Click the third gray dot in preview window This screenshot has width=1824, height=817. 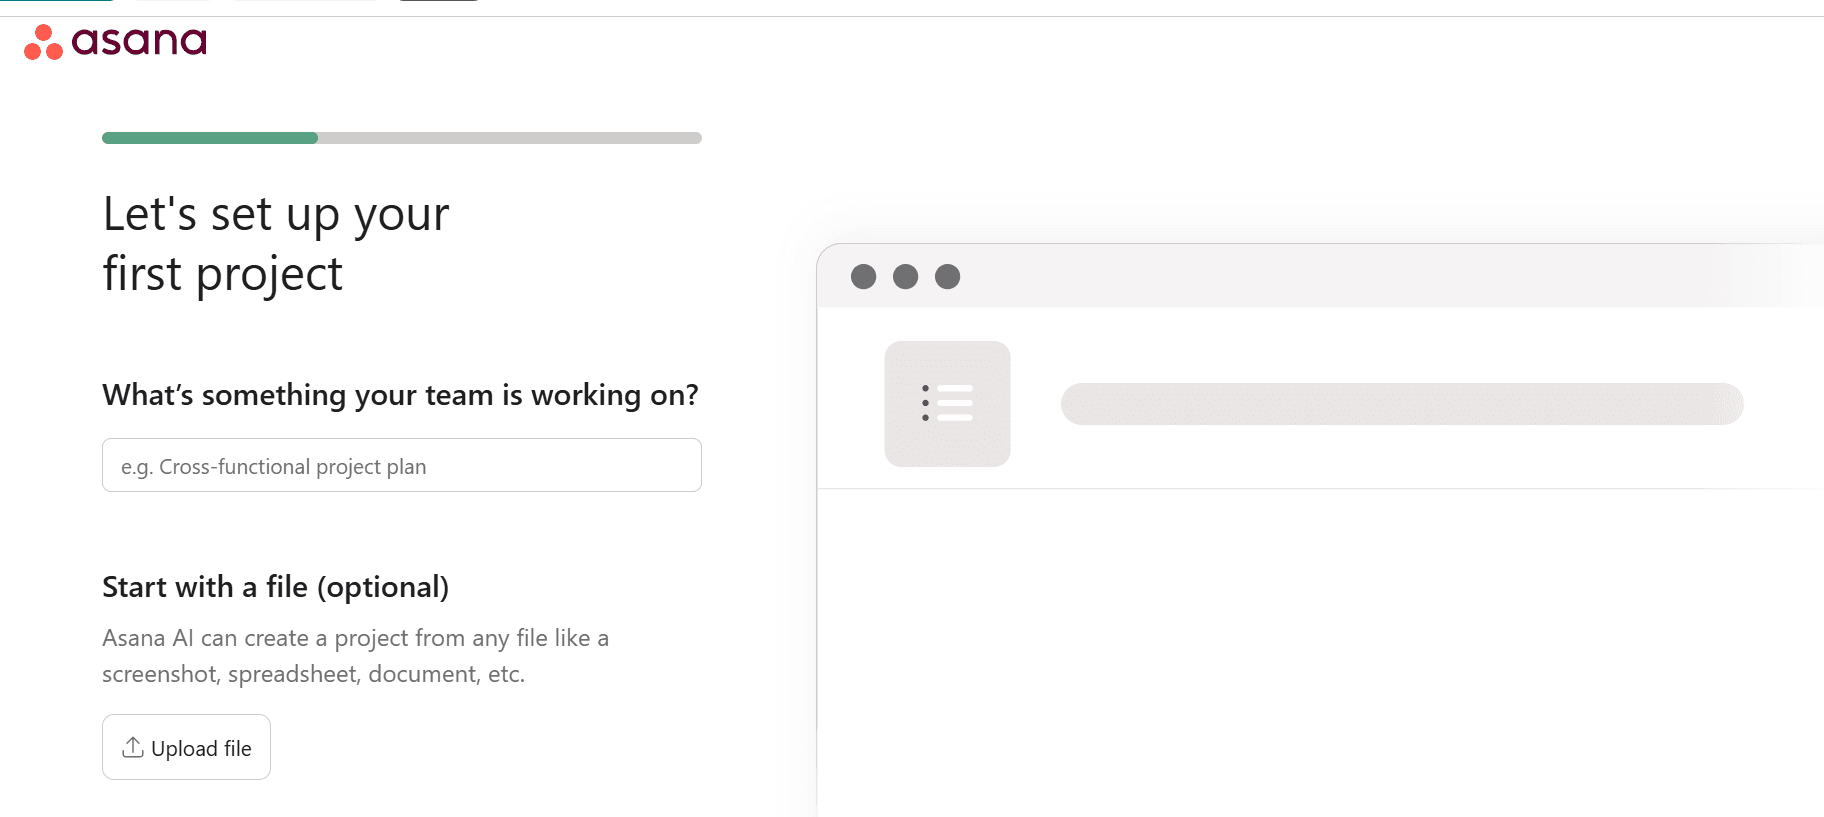[x=947, y=277]
